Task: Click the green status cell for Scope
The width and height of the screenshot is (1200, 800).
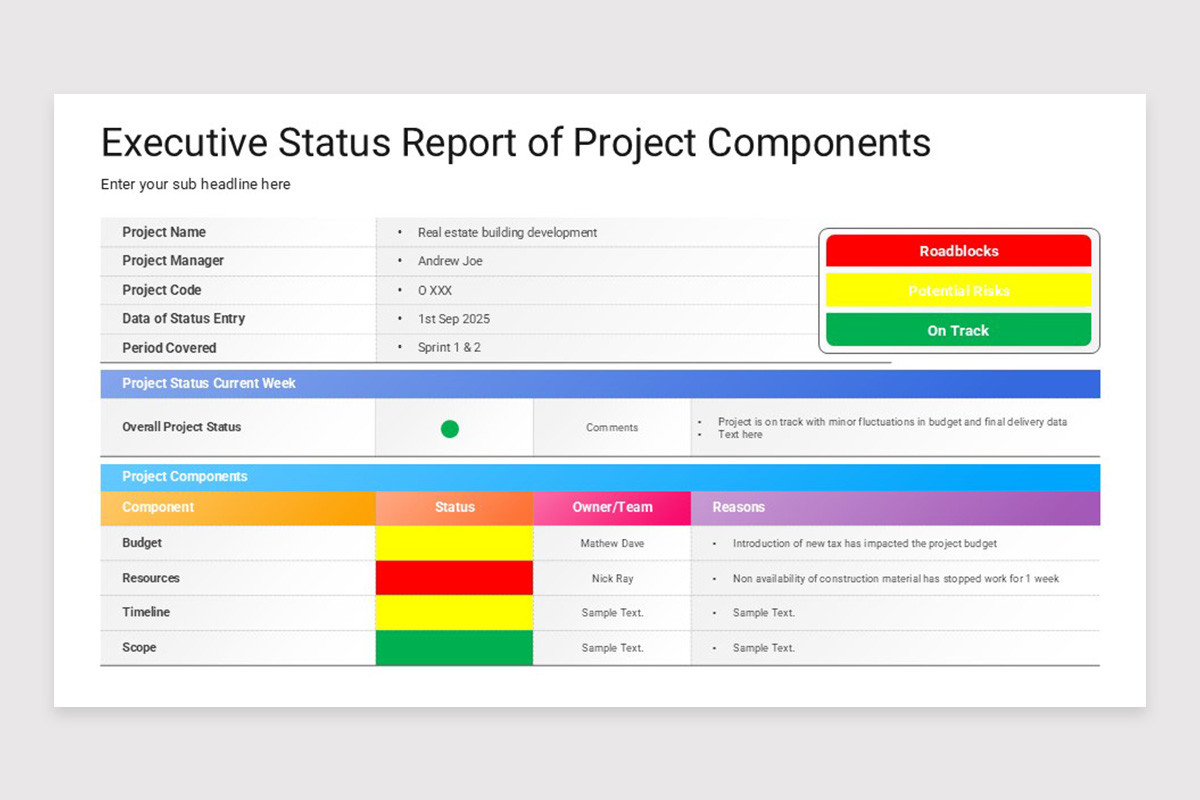Action: [454, 647]
